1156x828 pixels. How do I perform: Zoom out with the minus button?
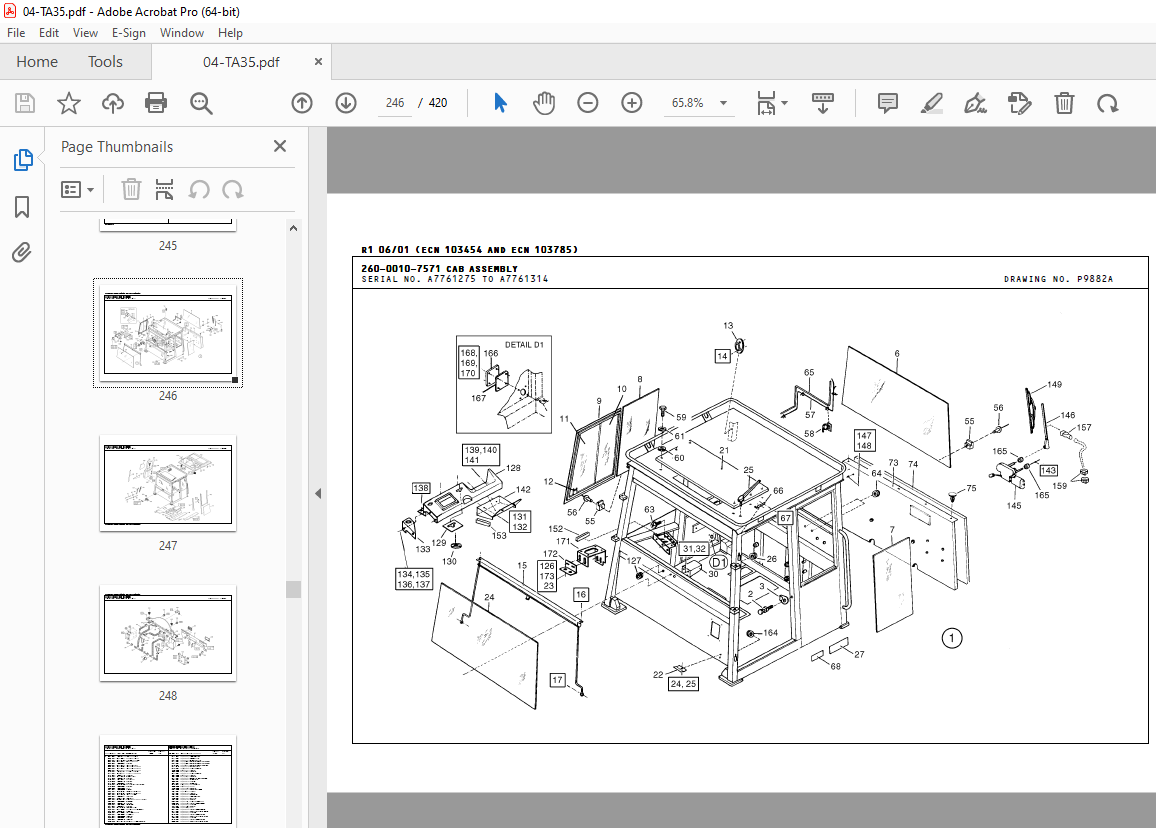(588, 103)
